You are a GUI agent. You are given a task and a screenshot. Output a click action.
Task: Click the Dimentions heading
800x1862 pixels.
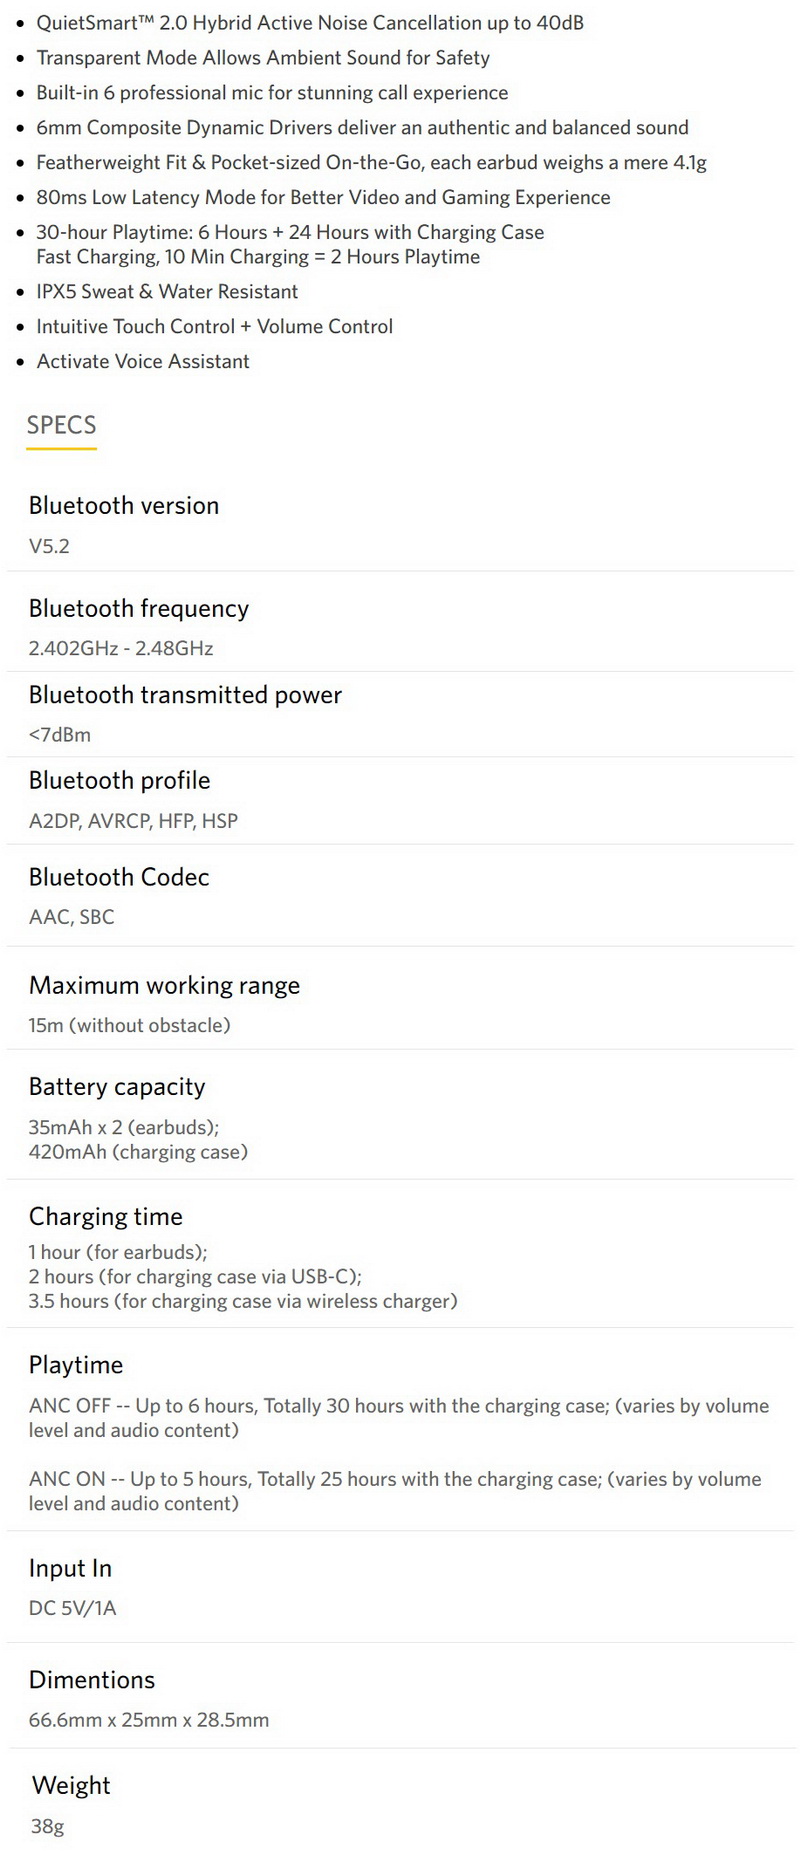tap(92, 1680)
